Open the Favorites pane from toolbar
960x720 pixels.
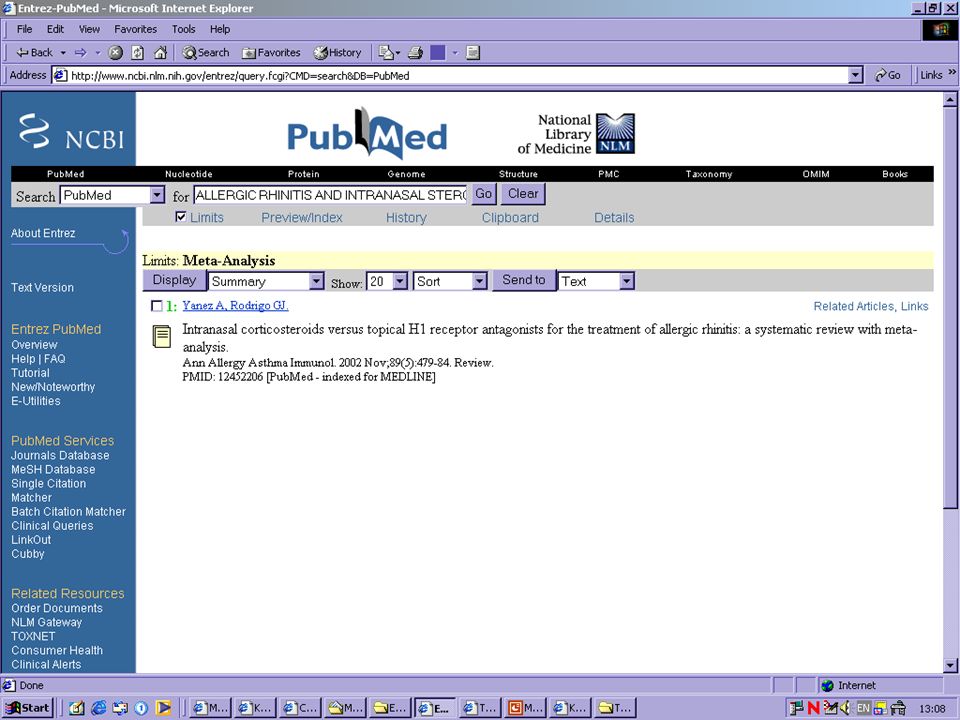click(x=271, y=53)
